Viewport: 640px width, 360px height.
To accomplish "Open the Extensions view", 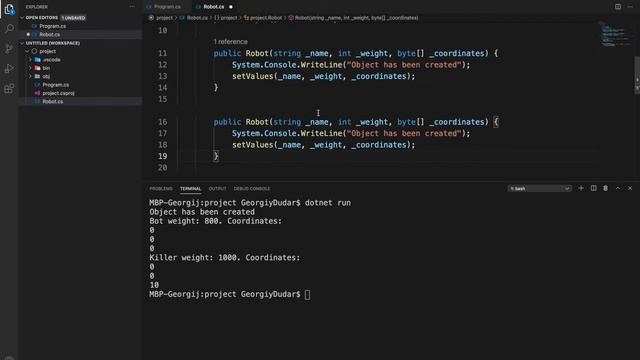I will pos(9,88).
